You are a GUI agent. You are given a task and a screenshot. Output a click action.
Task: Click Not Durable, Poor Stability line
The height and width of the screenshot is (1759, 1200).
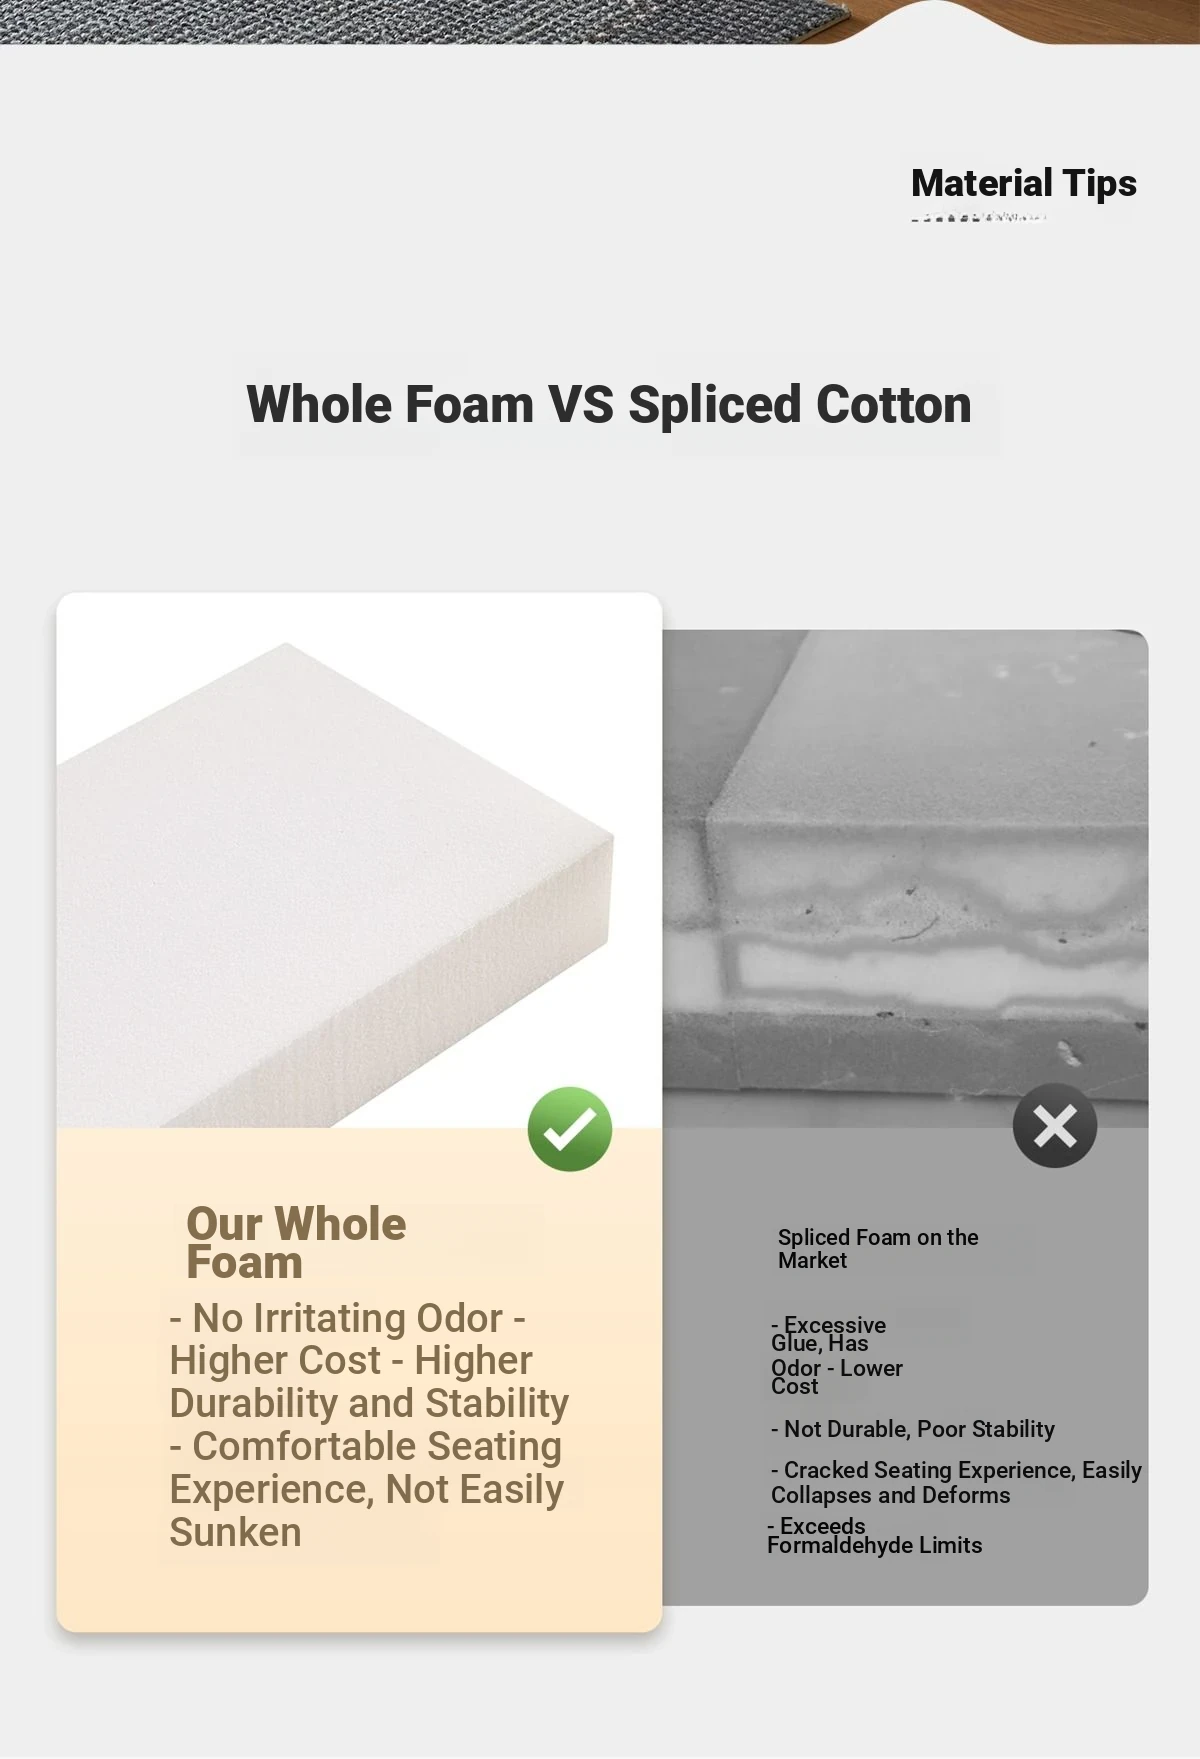click(x=913, y=1429)
